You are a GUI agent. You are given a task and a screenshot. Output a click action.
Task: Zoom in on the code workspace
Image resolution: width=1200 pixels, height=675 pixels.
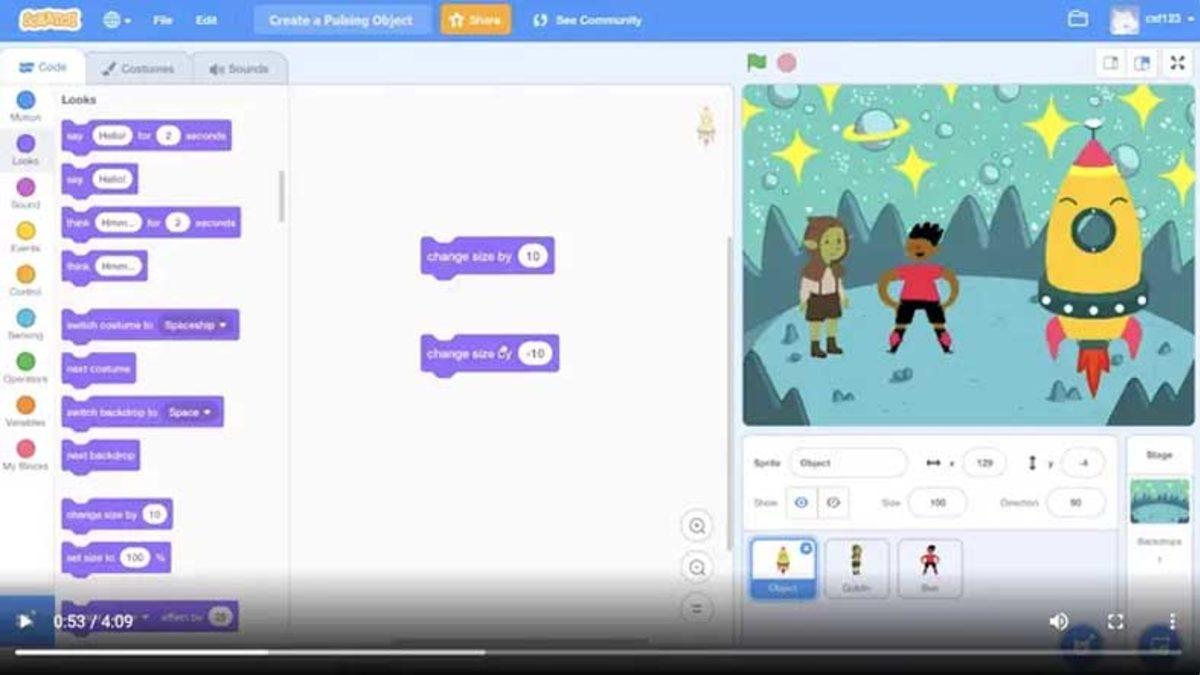coord(696,526)
